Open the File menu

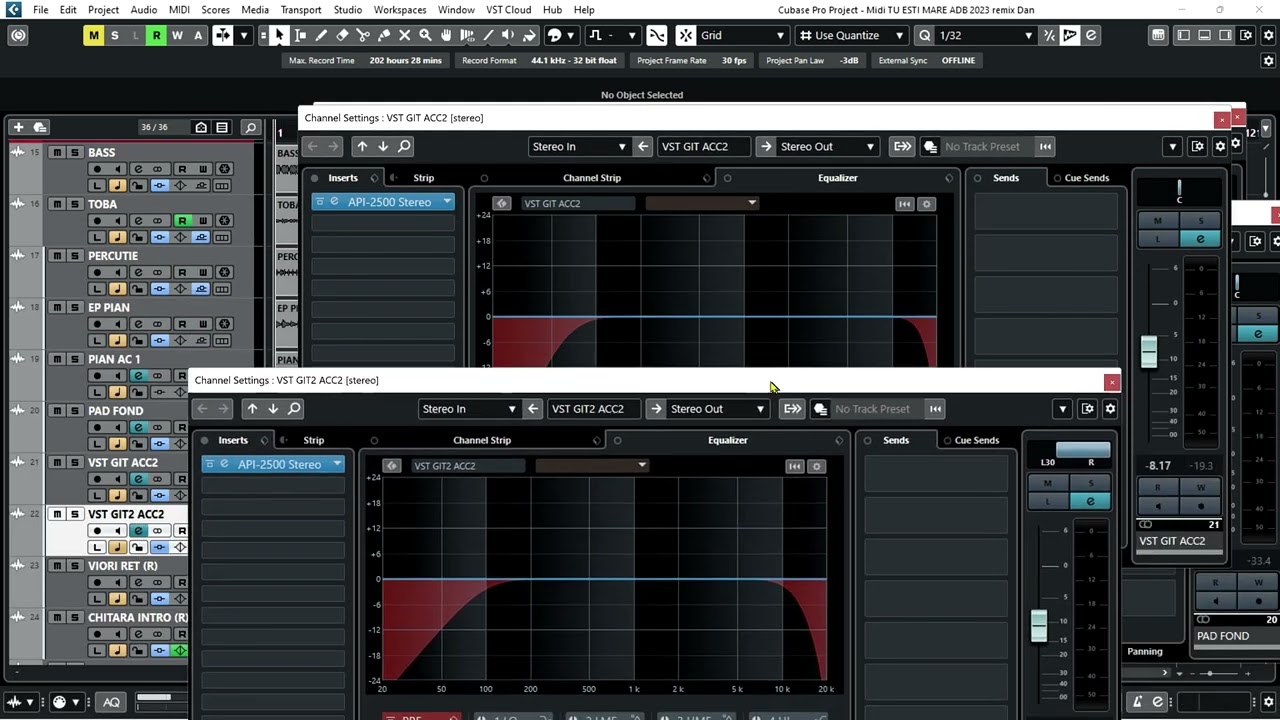pyautogui.click(x=40, y=10)
